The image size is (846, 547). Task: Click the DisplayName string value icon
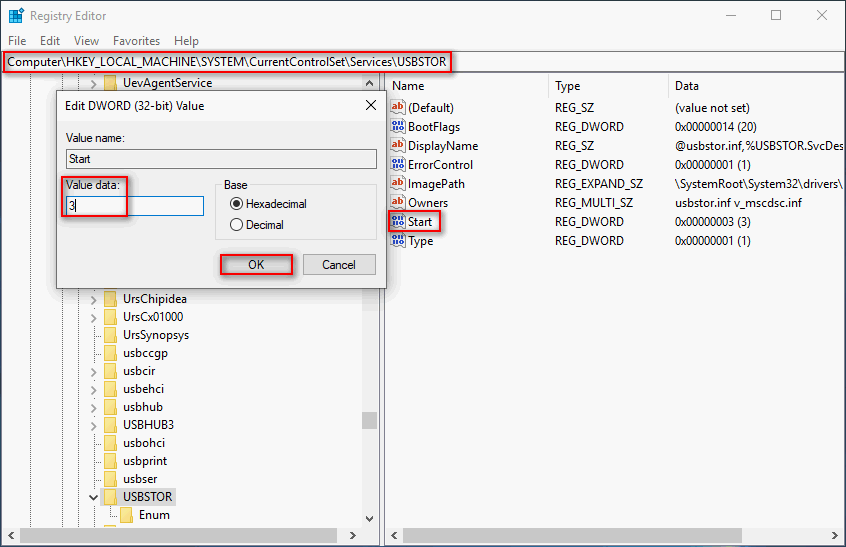(x=398, y=145)
